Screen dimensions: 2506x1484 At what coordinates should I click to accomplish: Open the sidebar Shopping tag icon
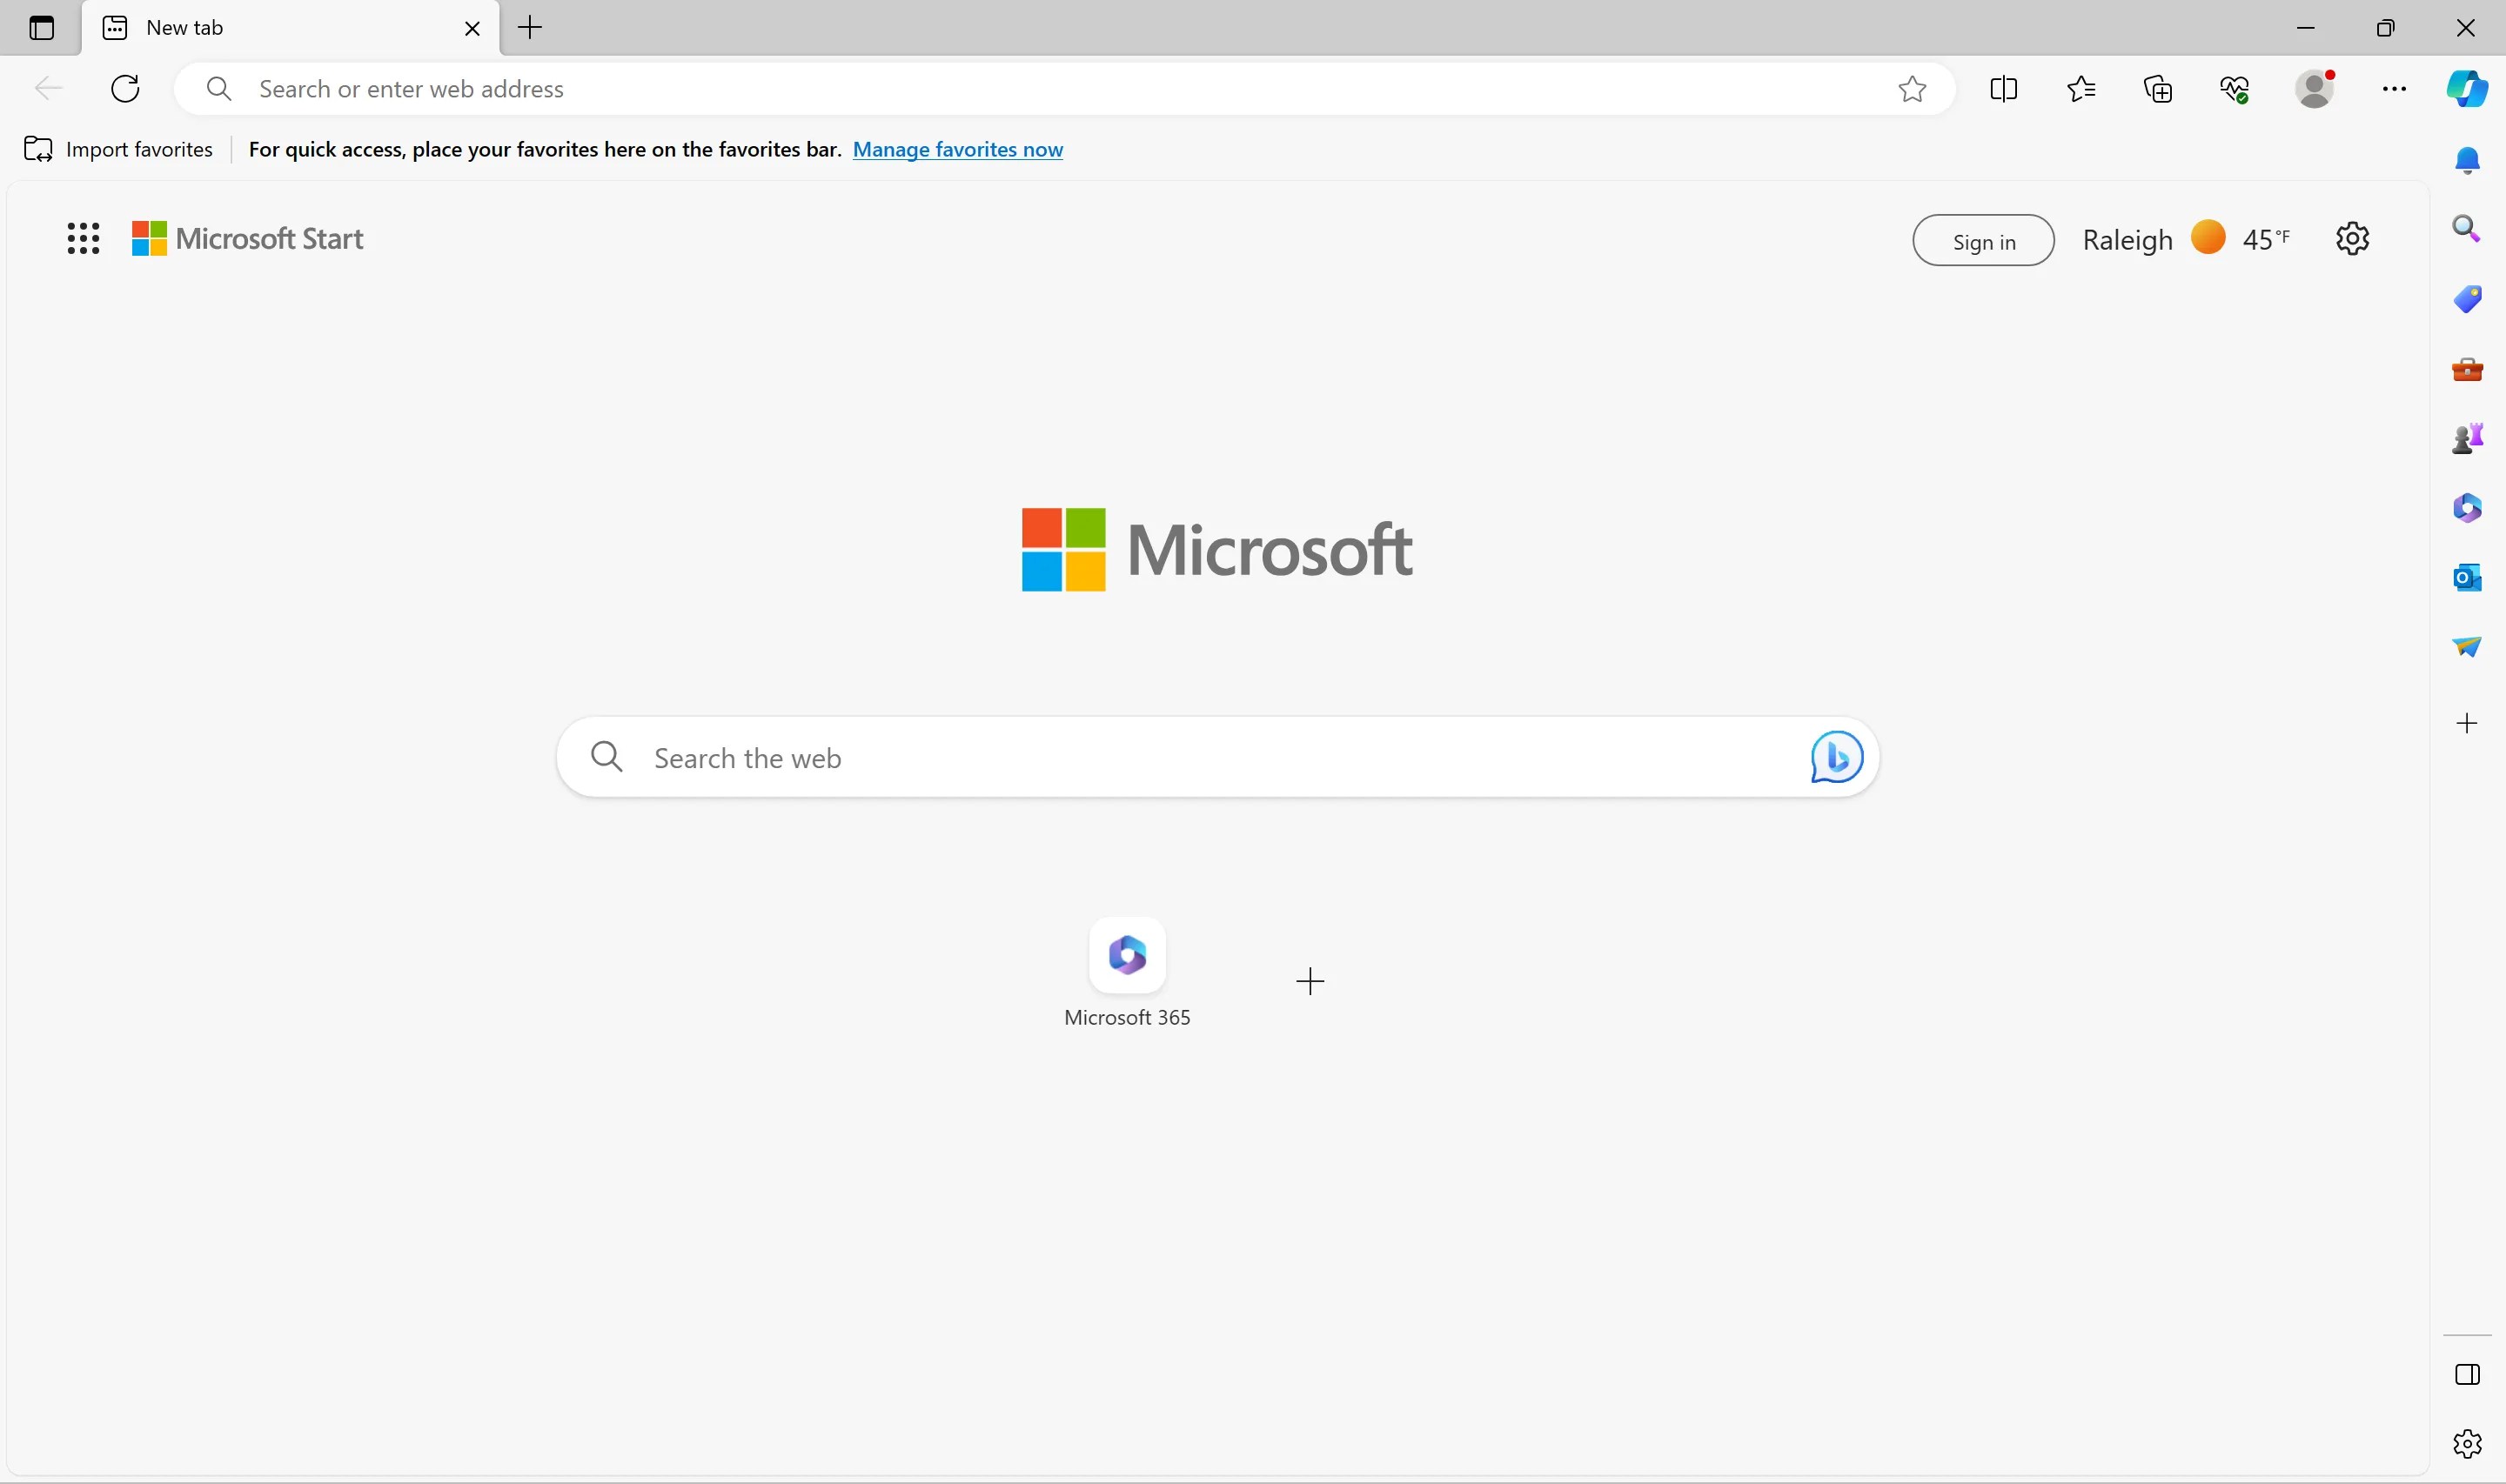pos(2466,299)
